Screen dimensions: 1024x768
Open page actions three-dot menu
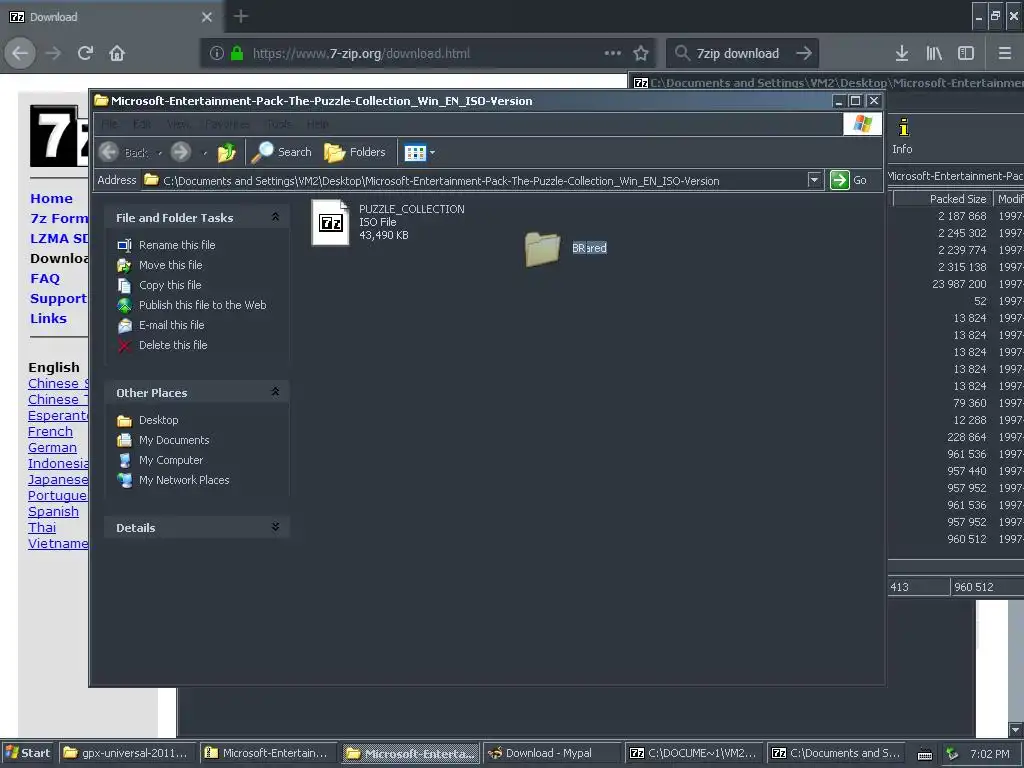click(x=613, y=54)
